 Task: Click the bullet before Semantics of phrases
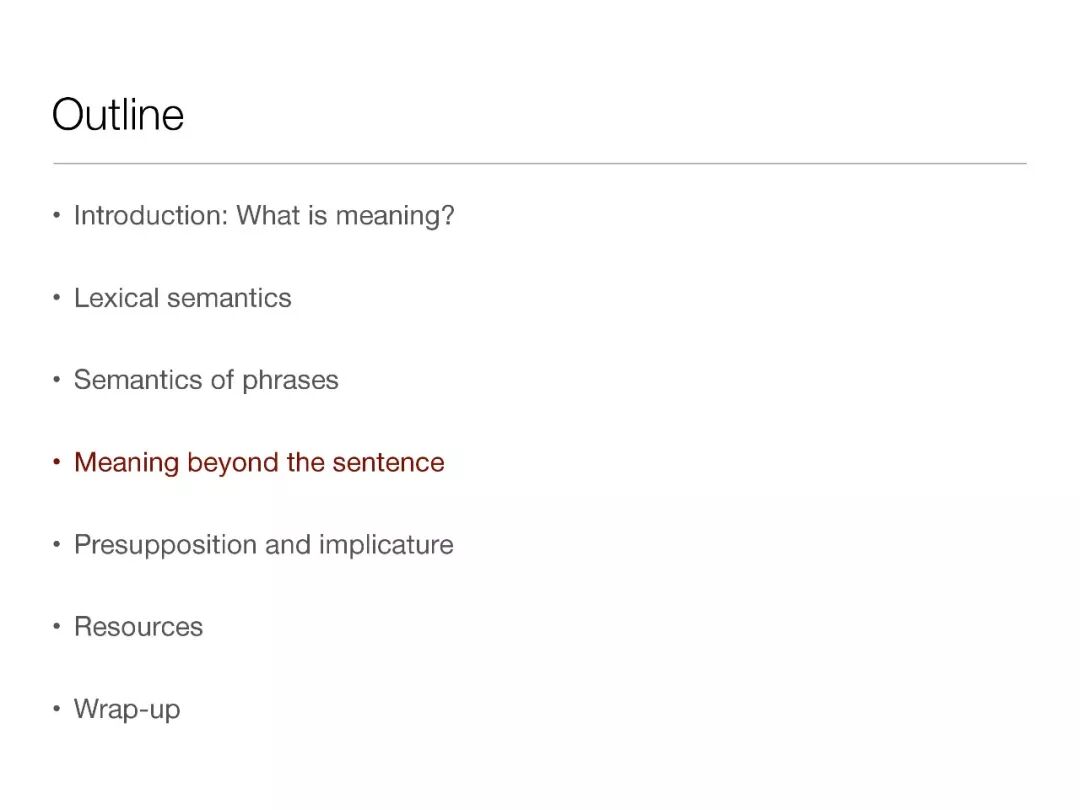[57, 381]
